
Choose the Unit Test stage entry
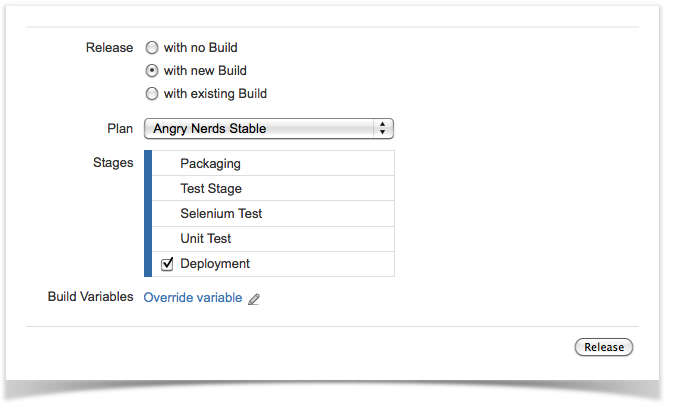[272, 239]
